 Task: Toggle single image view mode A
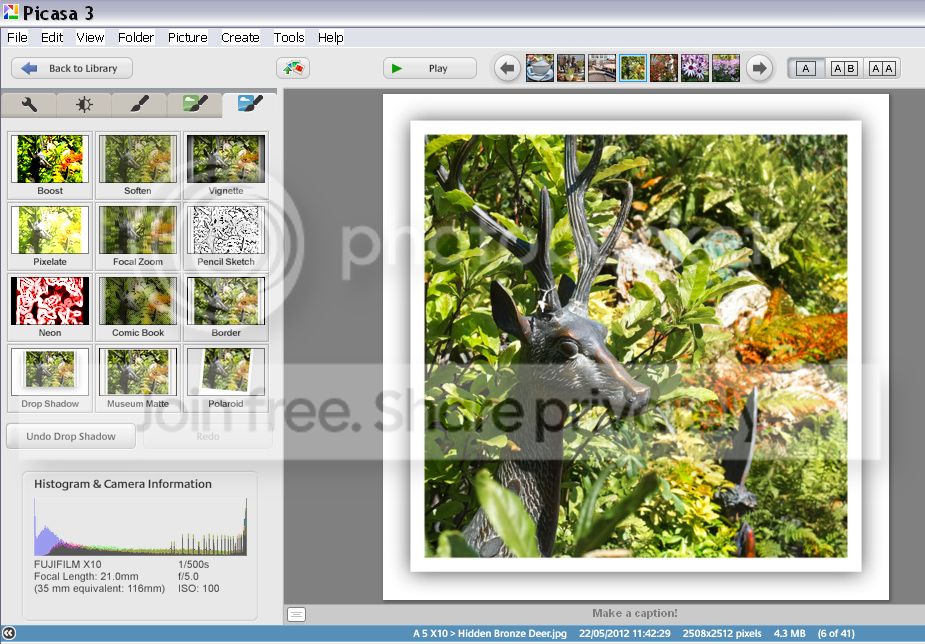point(807,68)
